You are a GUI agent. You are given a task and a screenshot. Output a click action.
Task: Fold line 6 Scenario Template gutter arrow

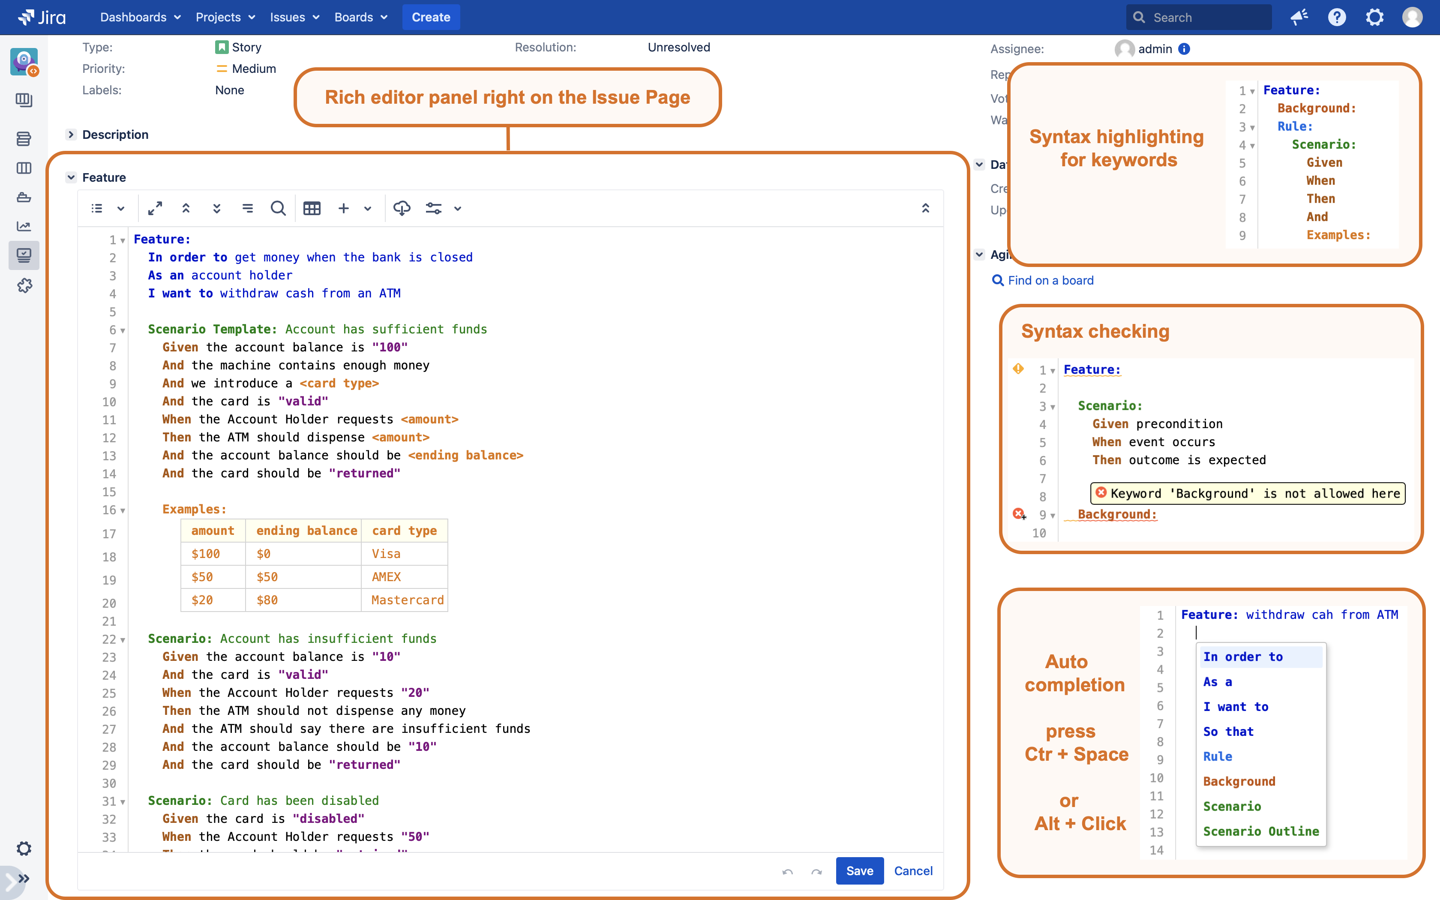123,330
